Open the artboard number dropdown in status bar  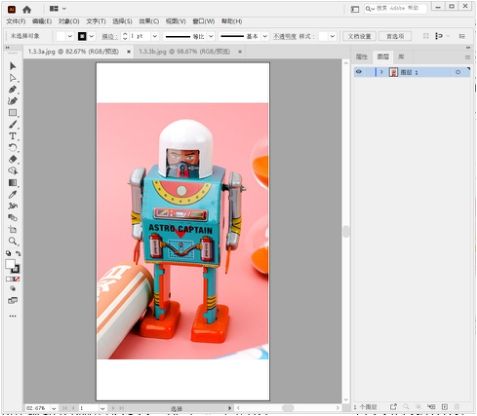[x=102, y=408]
